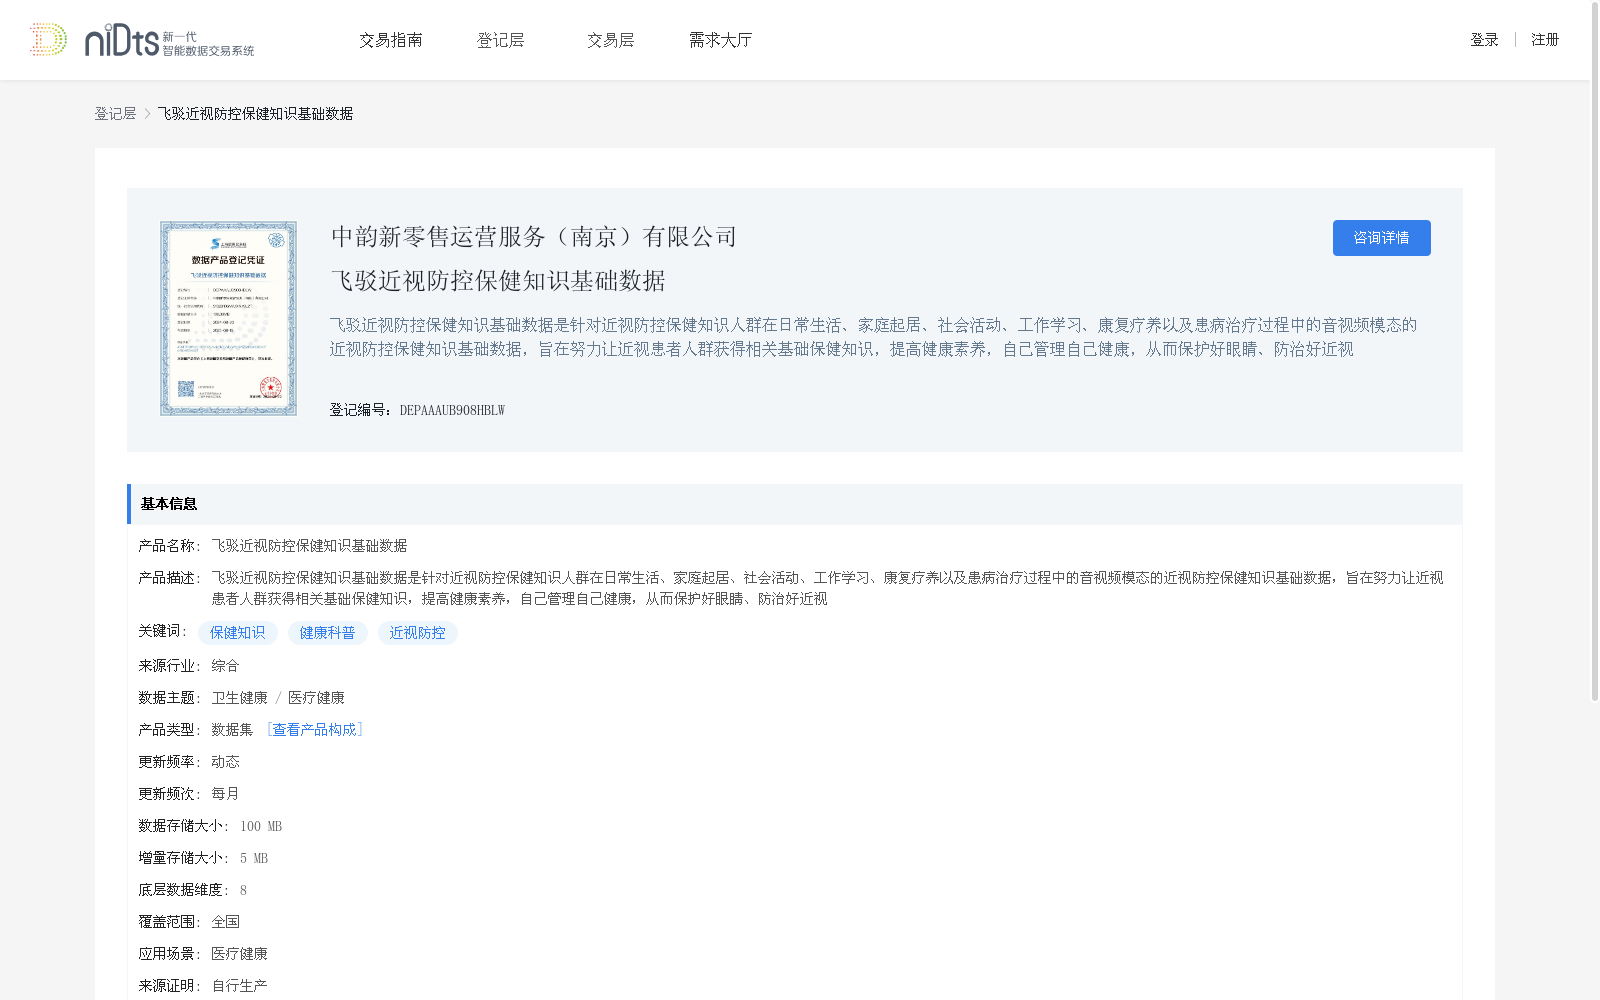Select coverage value 全国
The height and width of the screenshot is (1000, 1600).
pos(225,922)
